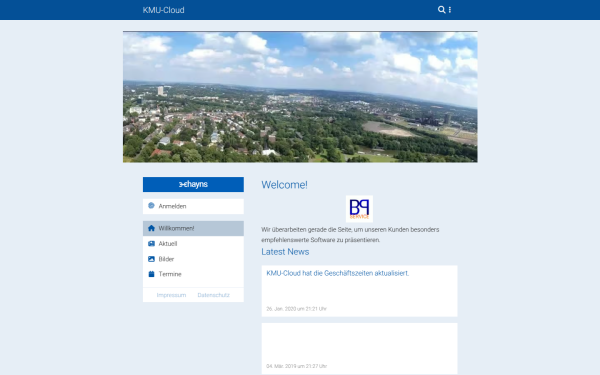Go to the Aktuell page
This screenshot has width=600, height=375.
tap(193, 244)
